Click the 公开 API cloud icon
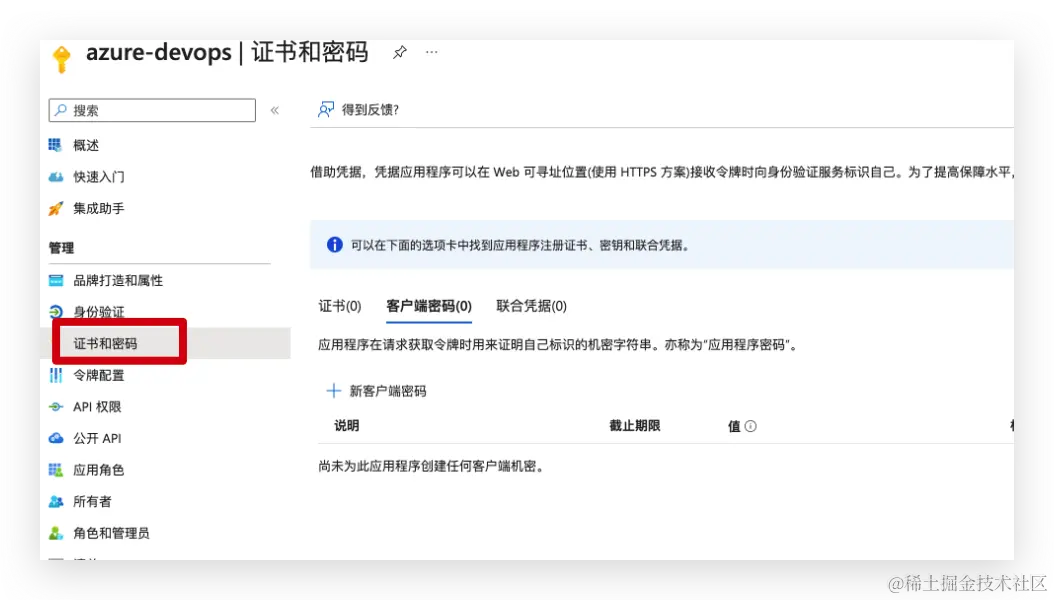Screen dimensions: 1054x600 pyautogui.click(x=56, y=438)
